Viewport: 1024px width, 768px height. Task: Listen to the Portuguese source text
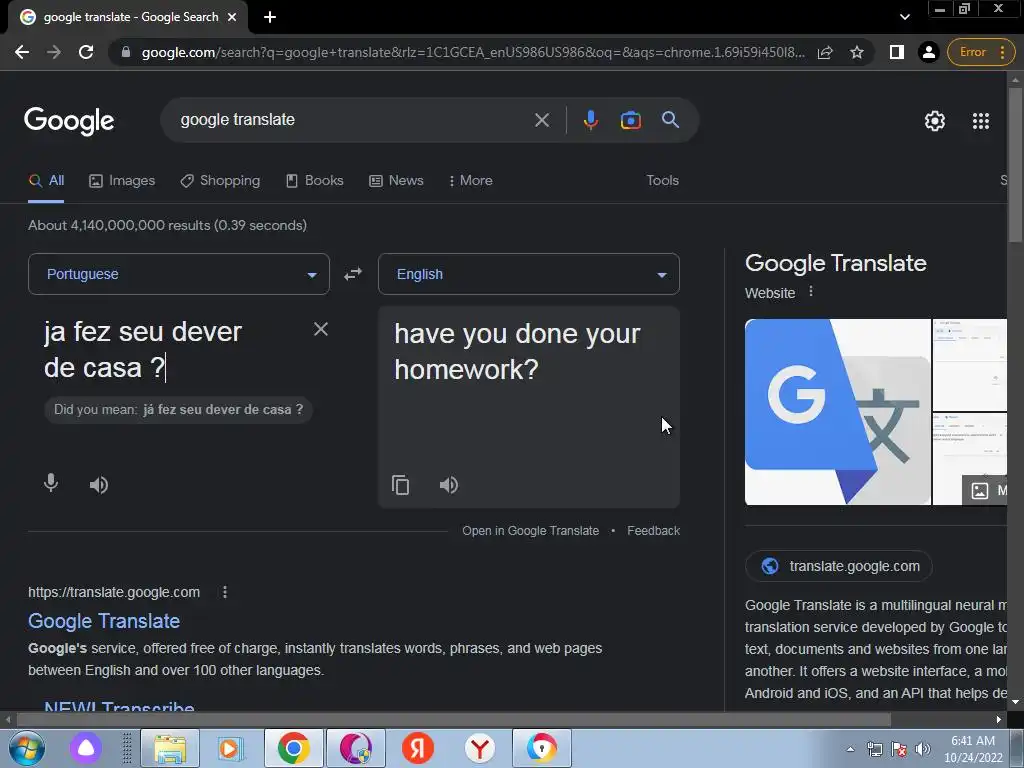tap(99, 485)
